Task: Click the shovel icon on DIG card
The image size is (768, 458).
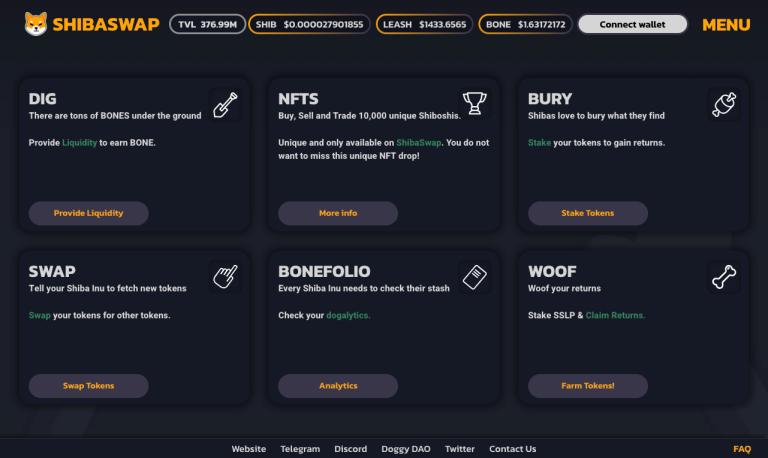Action: tap(225, 105)
